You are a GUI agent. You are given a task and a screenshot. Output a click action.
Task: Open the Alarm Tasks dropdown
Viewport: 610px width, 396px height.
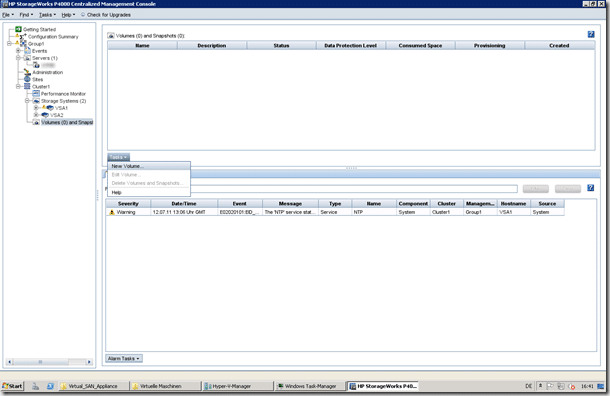tap(124, 358)
